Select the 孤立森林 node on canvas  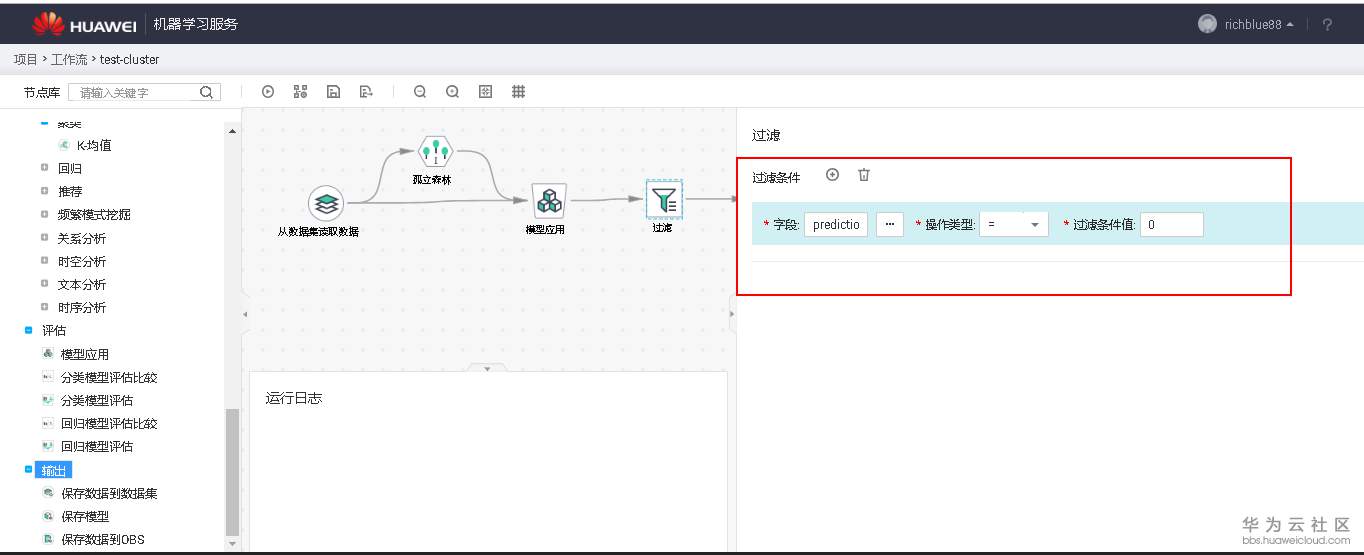[x=435, y=152]
